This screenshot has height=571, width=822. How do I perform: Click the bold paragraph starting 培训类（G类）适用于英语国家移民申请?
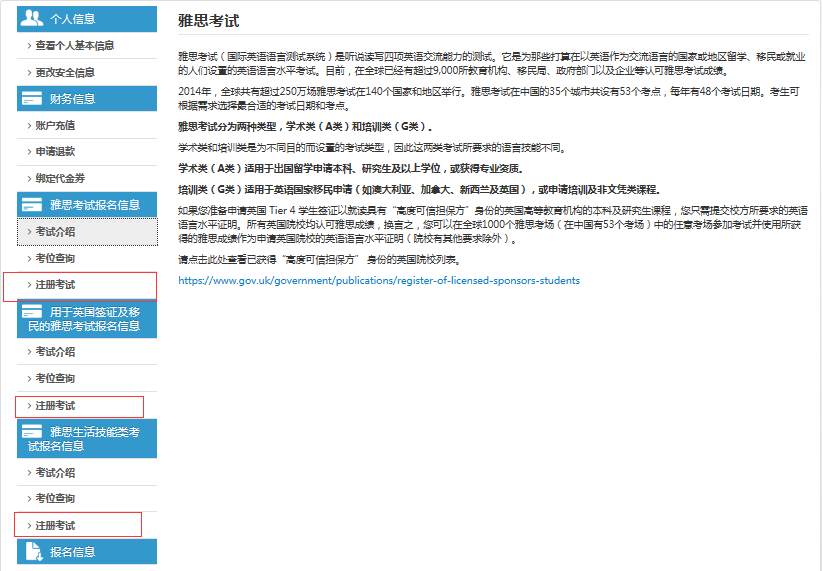coord(419,190)
